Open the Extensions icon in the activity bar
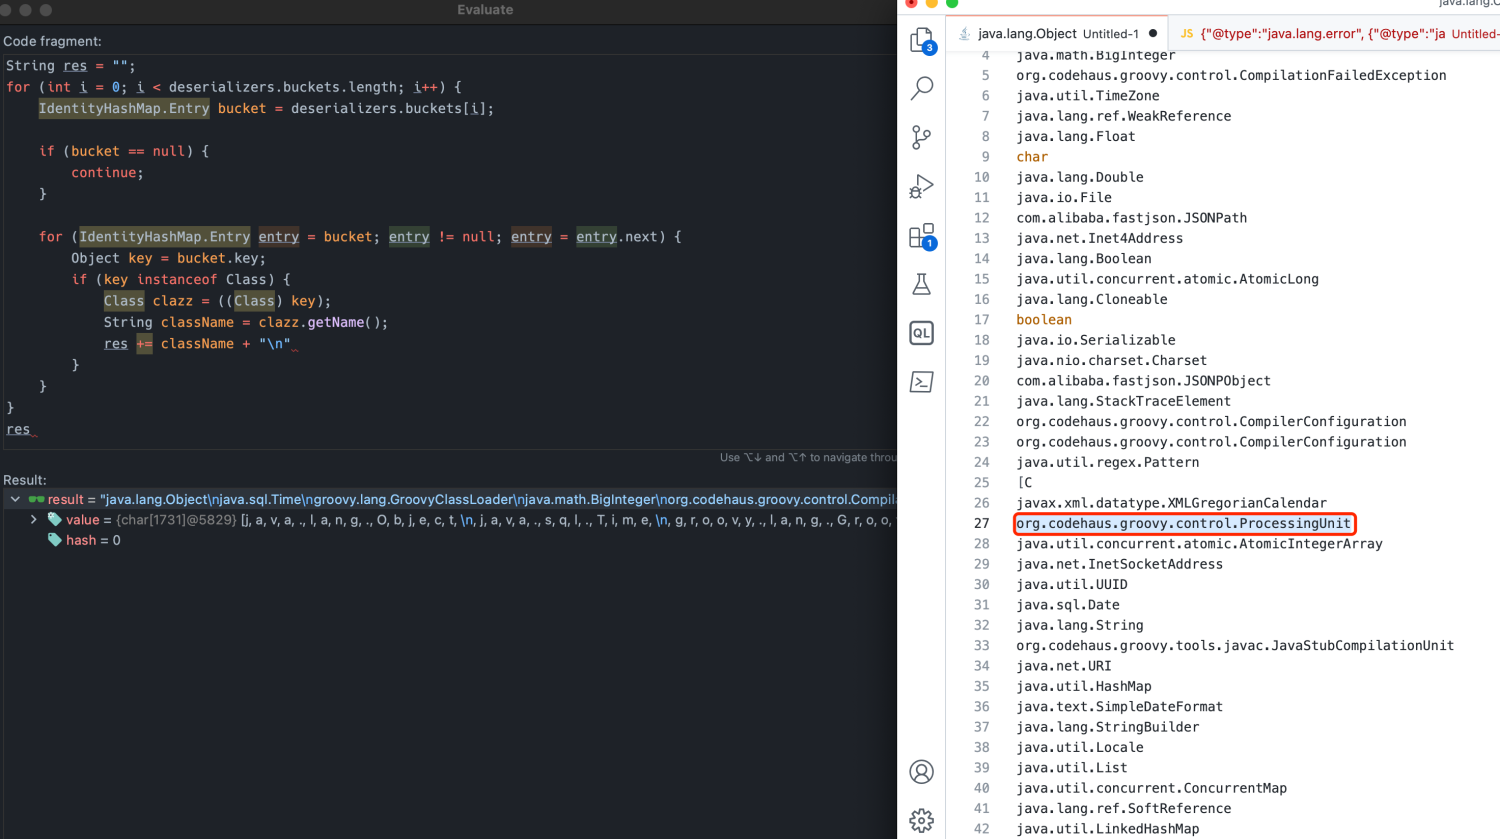The width and height of the screenshot is (1500, 839). click(921, 236)
